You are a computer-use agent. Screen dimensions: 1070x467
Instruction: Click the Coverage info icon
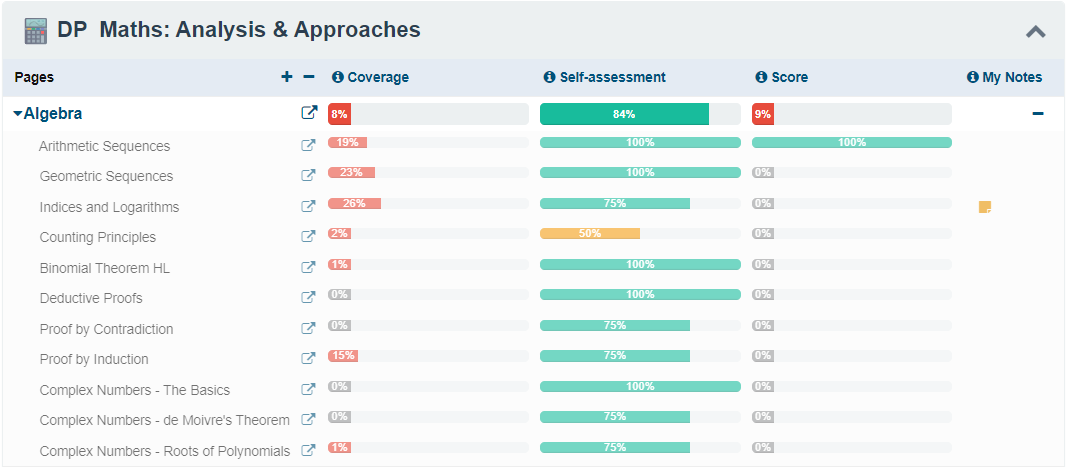338,77
